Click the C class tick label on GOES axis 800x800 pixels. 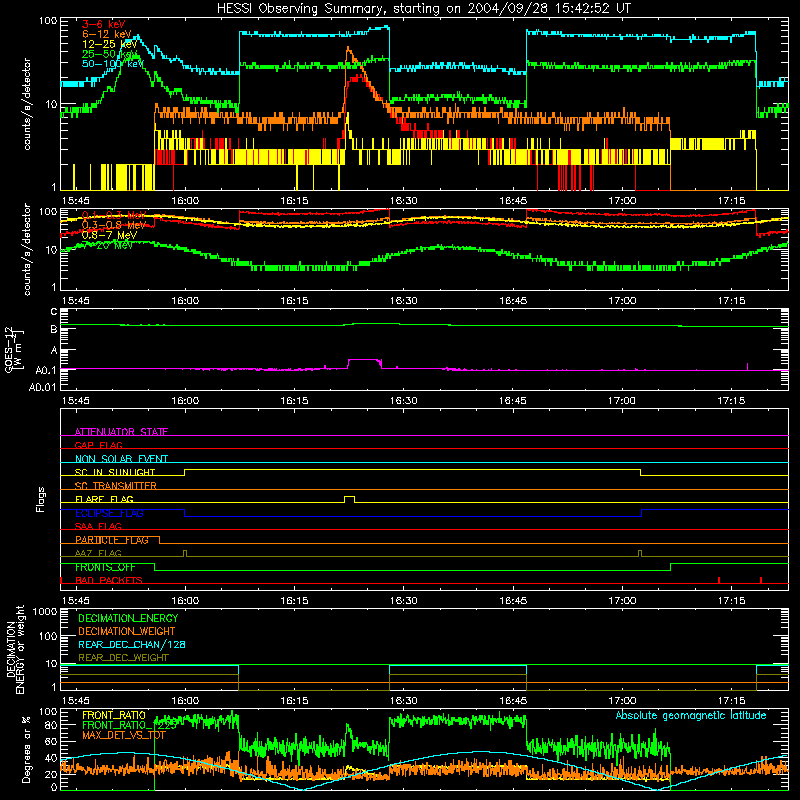pyautogui.click(x=54, y=312)
